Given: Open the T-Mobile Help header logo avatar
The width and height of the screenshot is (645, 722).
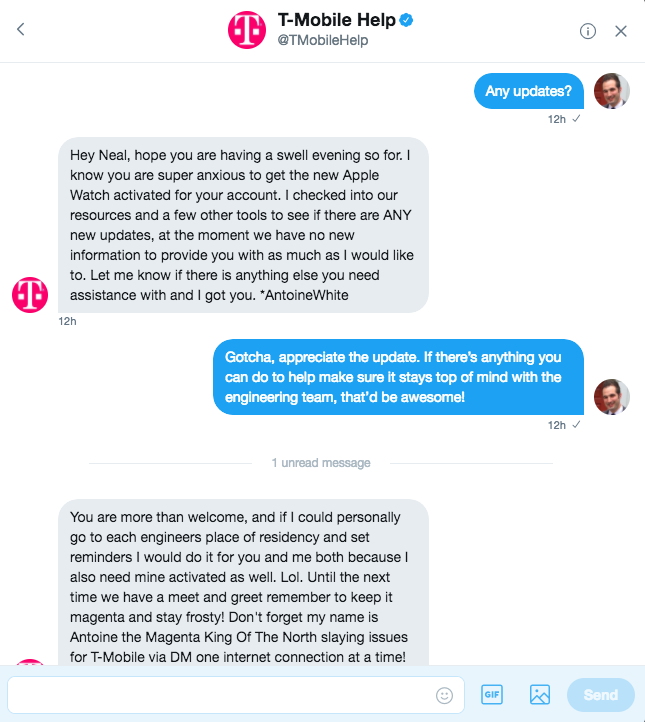Looking at the screenshot, I should coord(247,30).
